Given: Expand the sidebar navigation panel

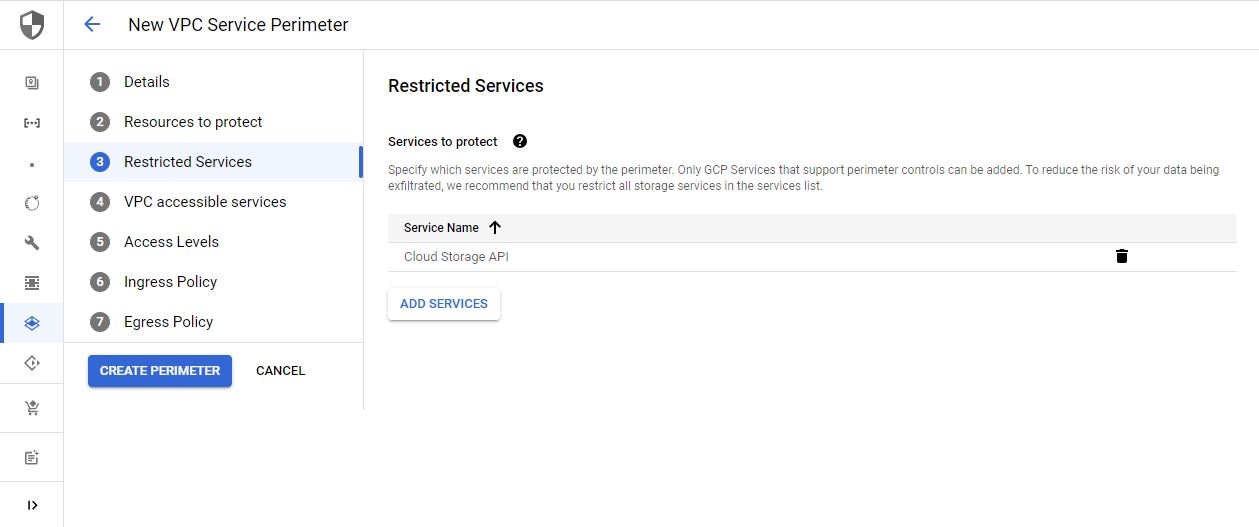Looking at the screenshot, I should (x=32, y=505).
